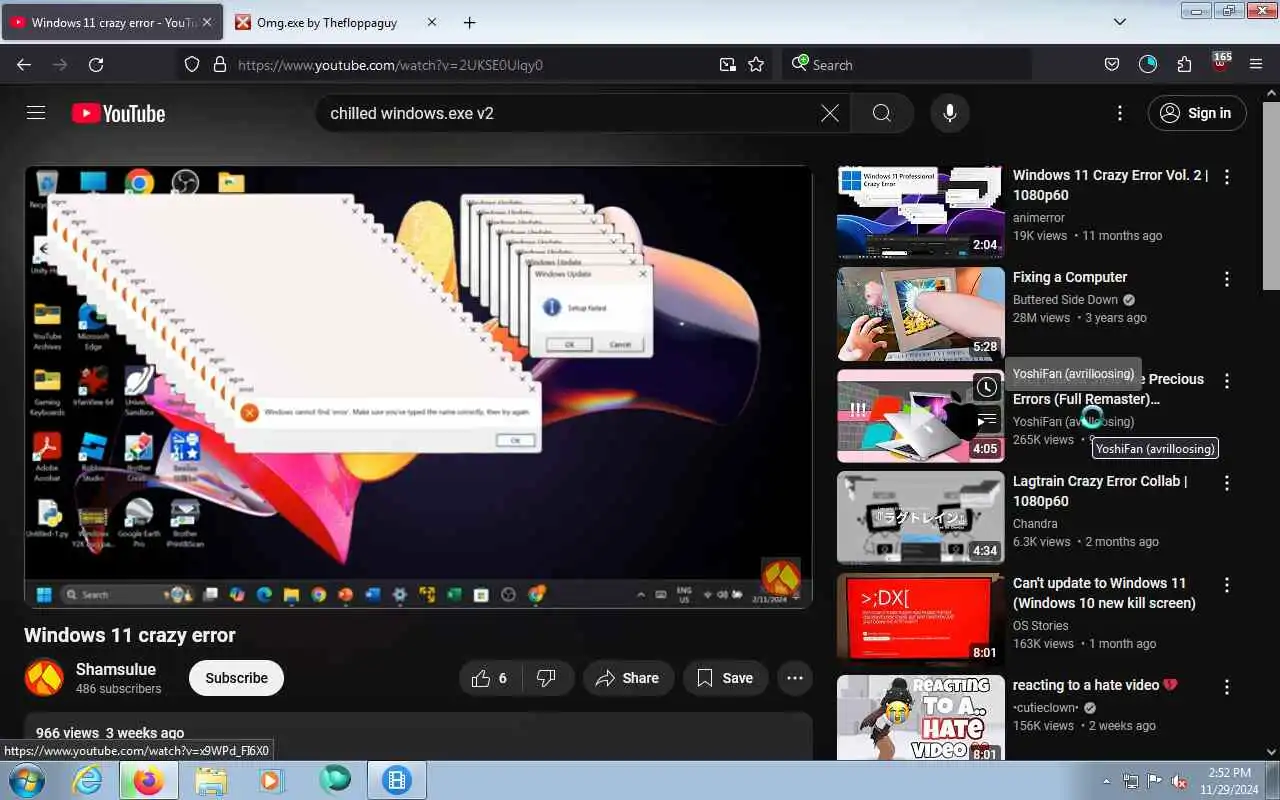Open animerror channel name
The image size is (1280, 800).
coord(1039,218)
